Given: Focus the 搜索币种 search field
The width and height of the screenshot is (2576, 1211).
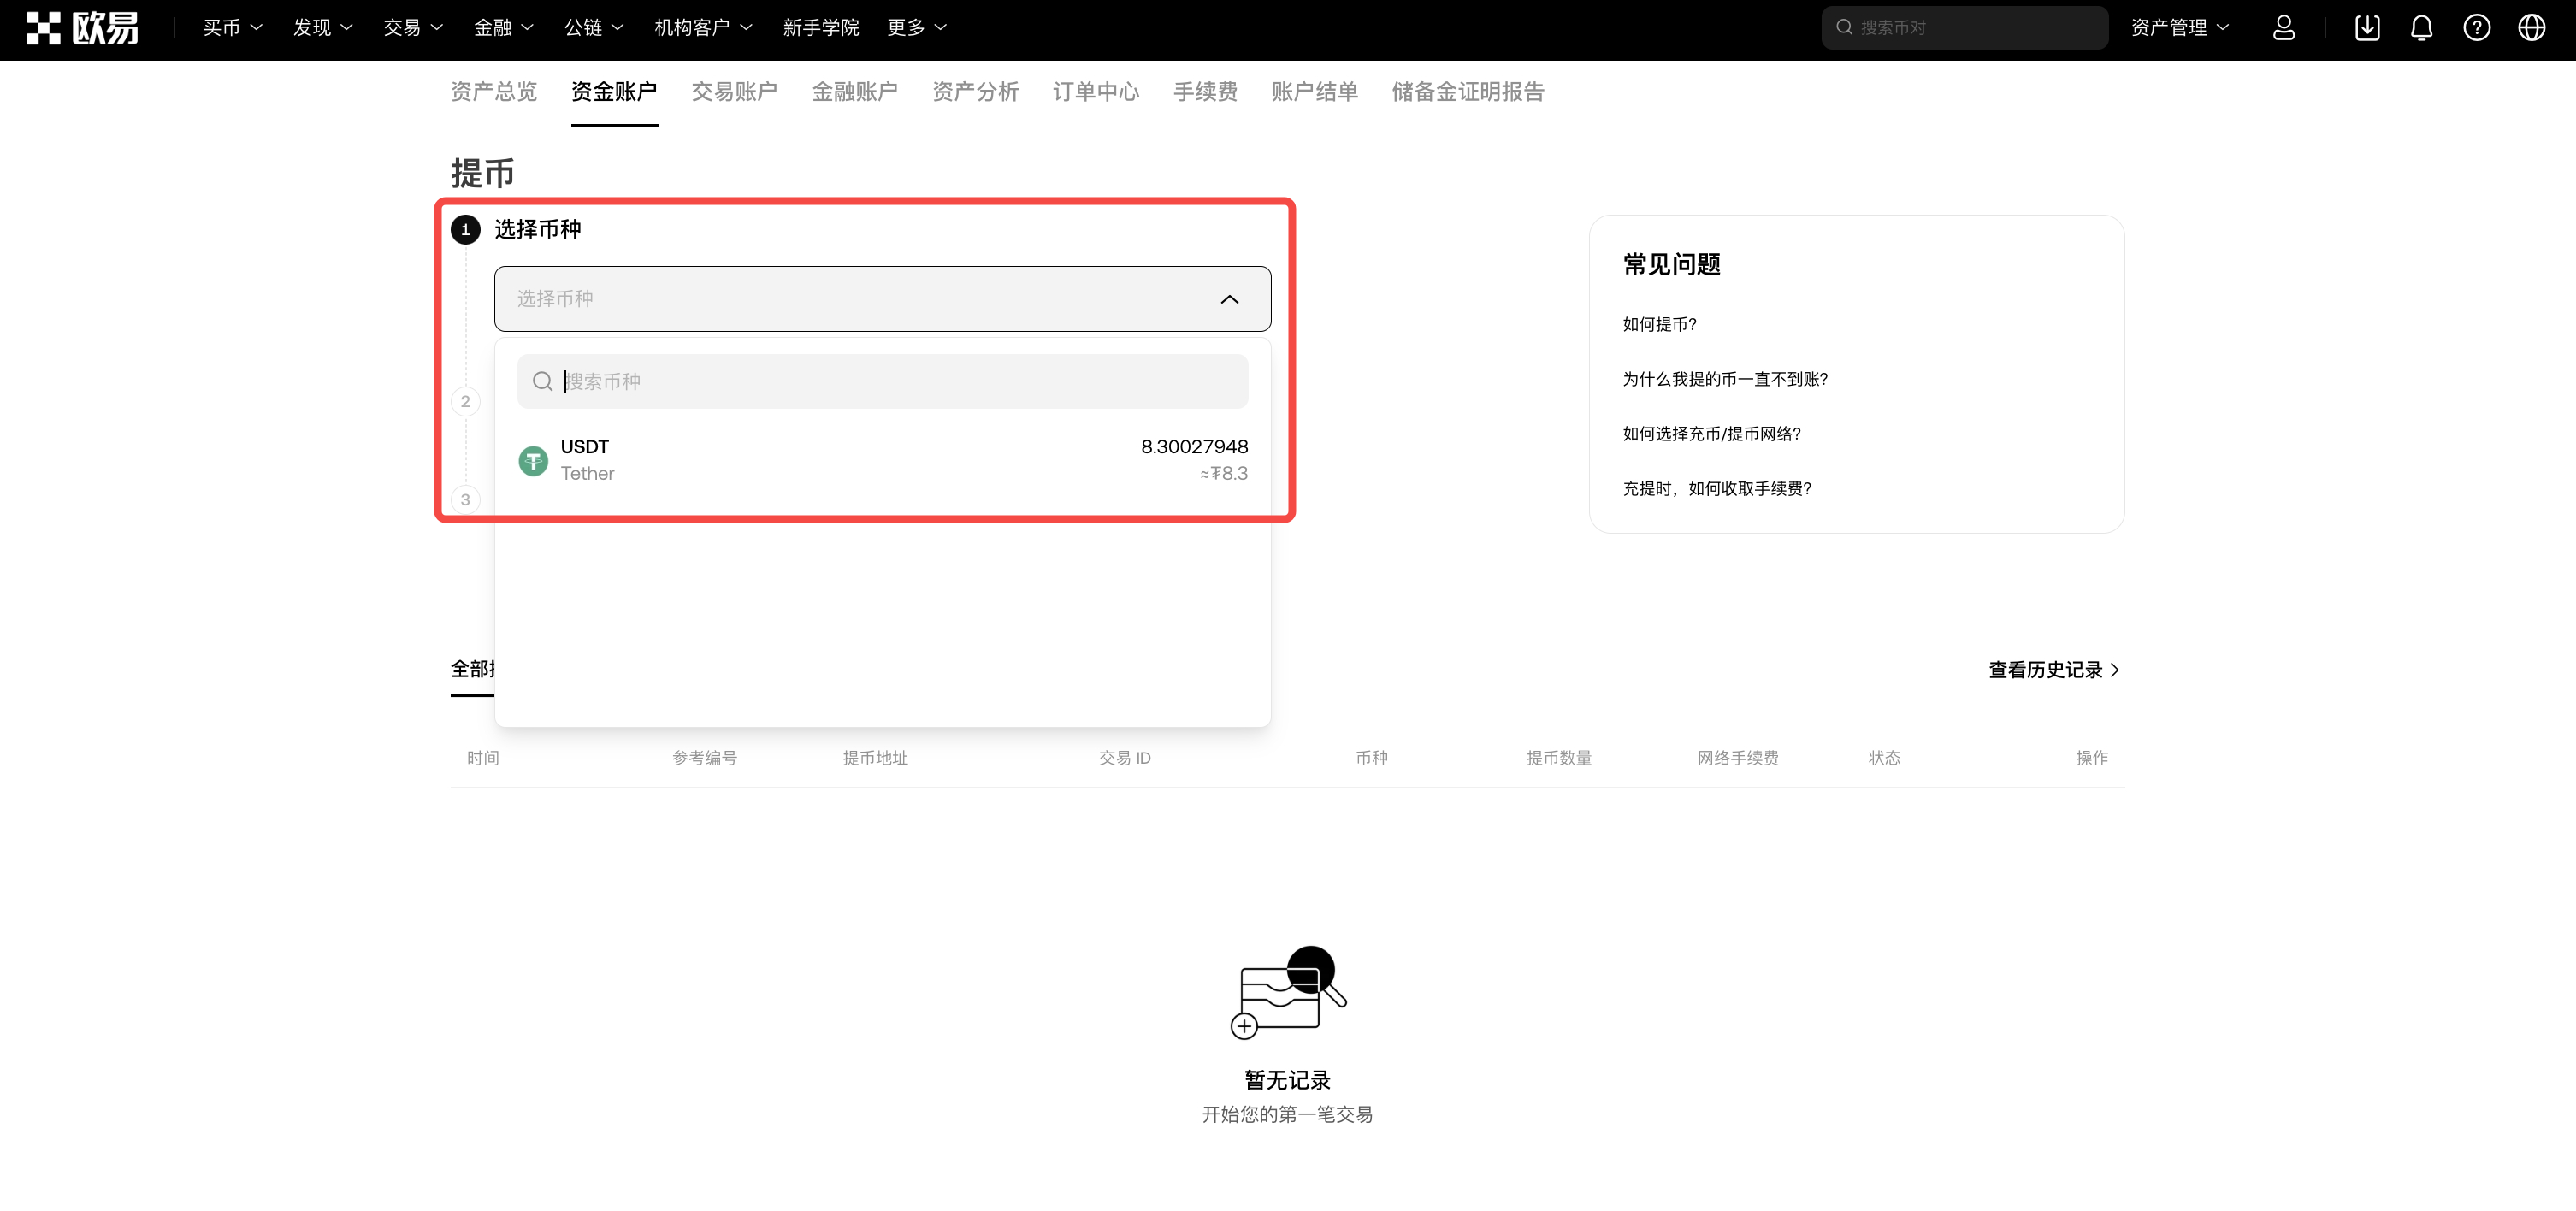Looking at the screenshot, I should tap(882, 381).
